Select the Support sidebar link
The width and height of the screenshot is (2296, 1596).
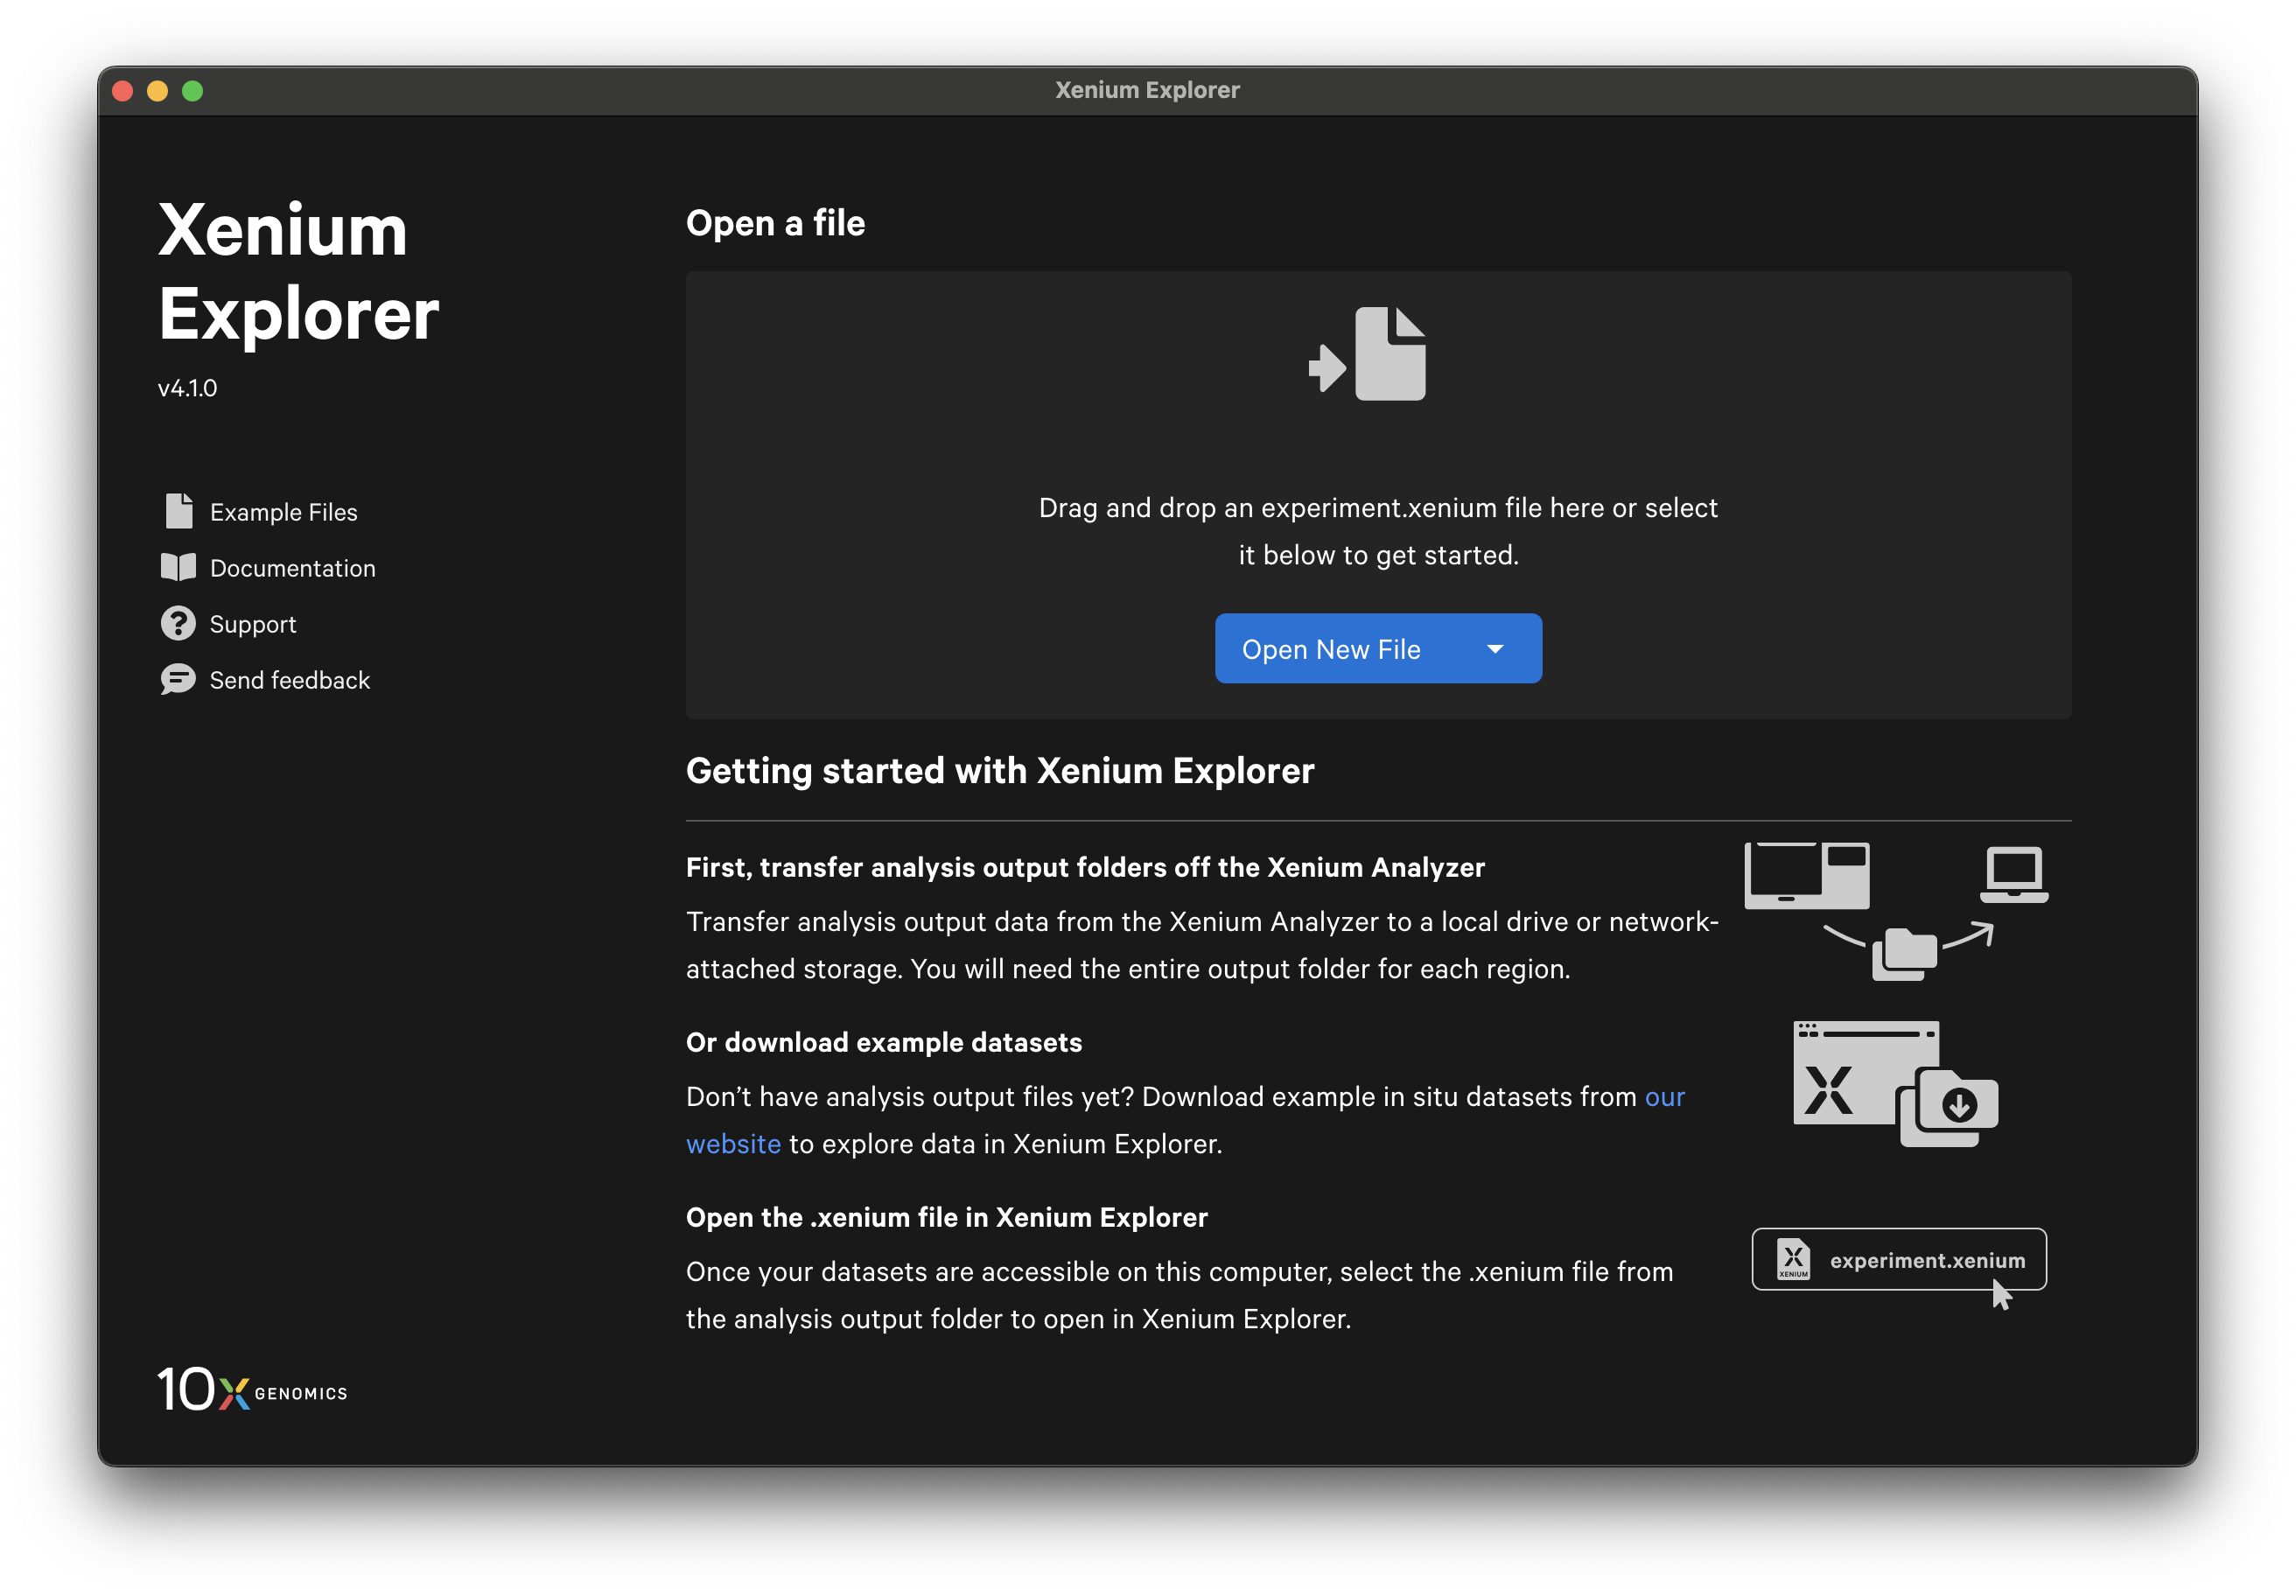[253, 624]
